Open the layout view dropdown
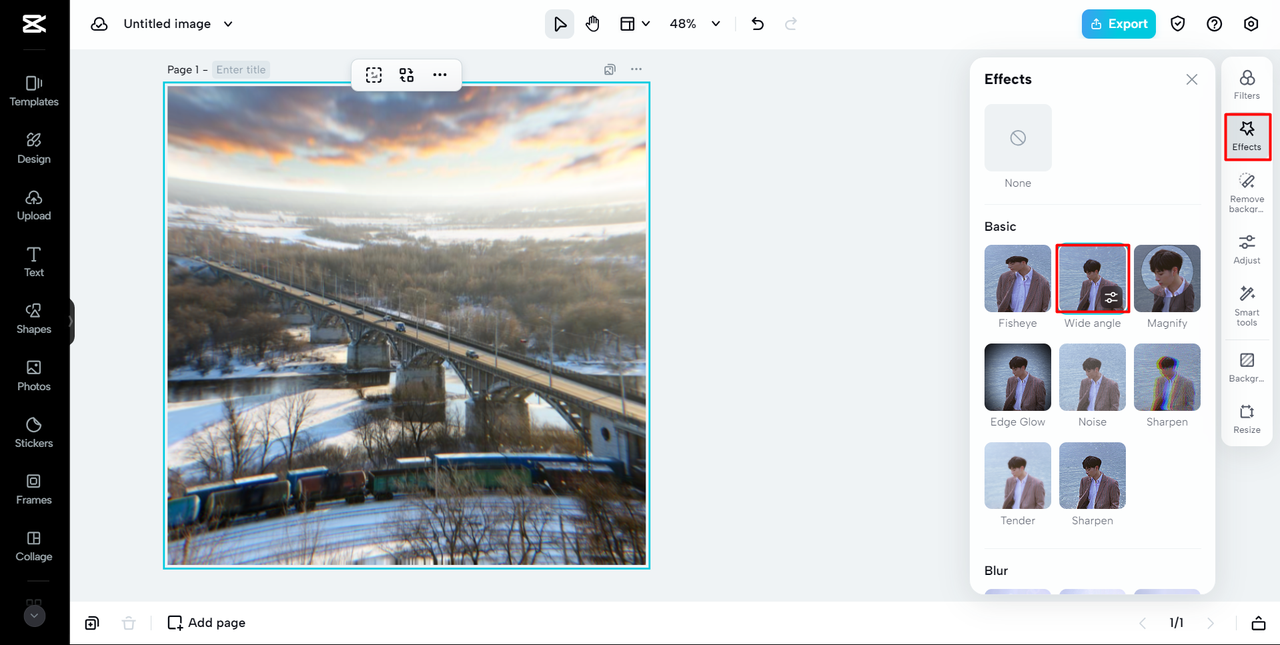Screen dimensions: 1280x645 [635, 24]
